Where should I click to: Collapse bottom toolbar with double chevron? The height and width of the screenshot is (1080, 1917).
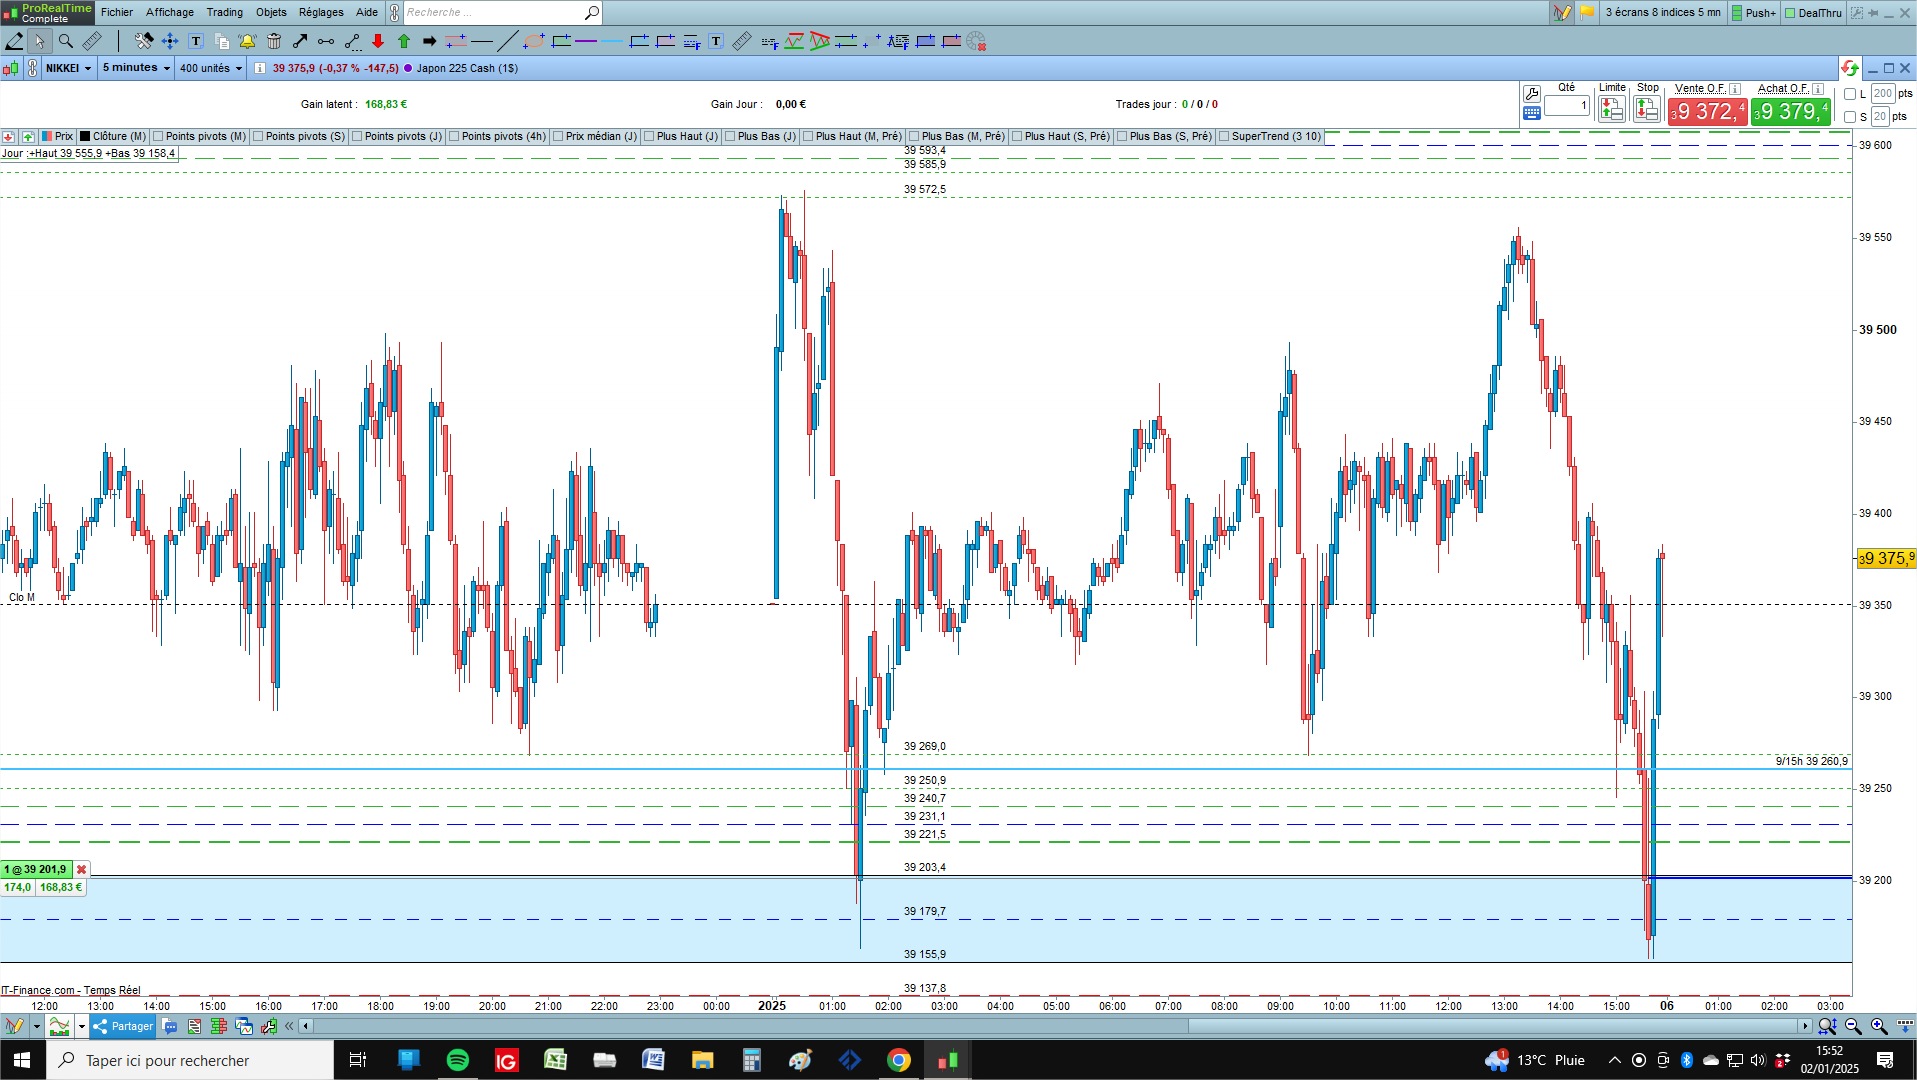point(290,1026)
